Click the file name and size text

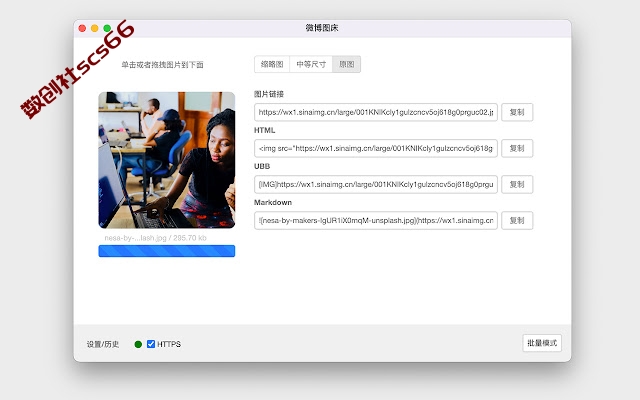[156, 238]
